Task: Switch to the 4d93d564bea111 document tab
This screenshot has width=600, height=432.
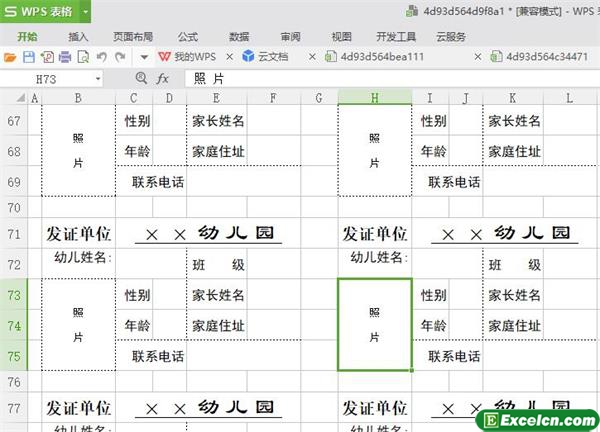Action: point(375,57)
